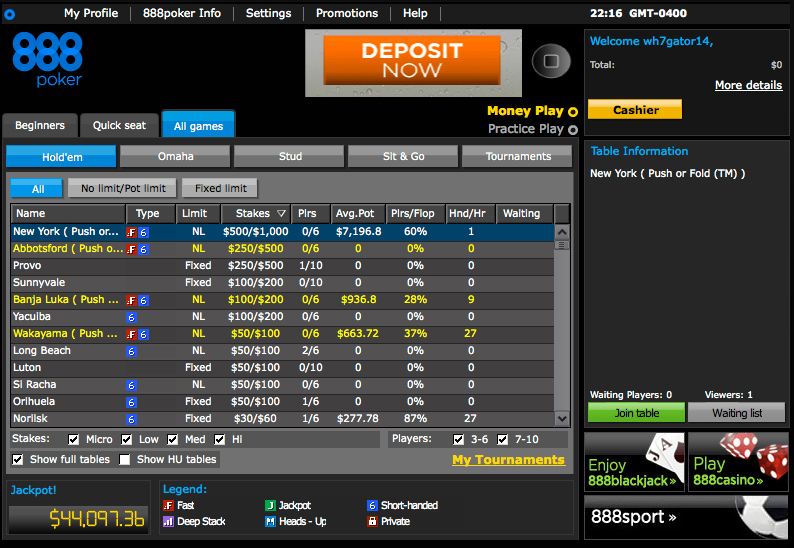
Task: Enable Show HU tables checkbox
Action: [125, 459]
